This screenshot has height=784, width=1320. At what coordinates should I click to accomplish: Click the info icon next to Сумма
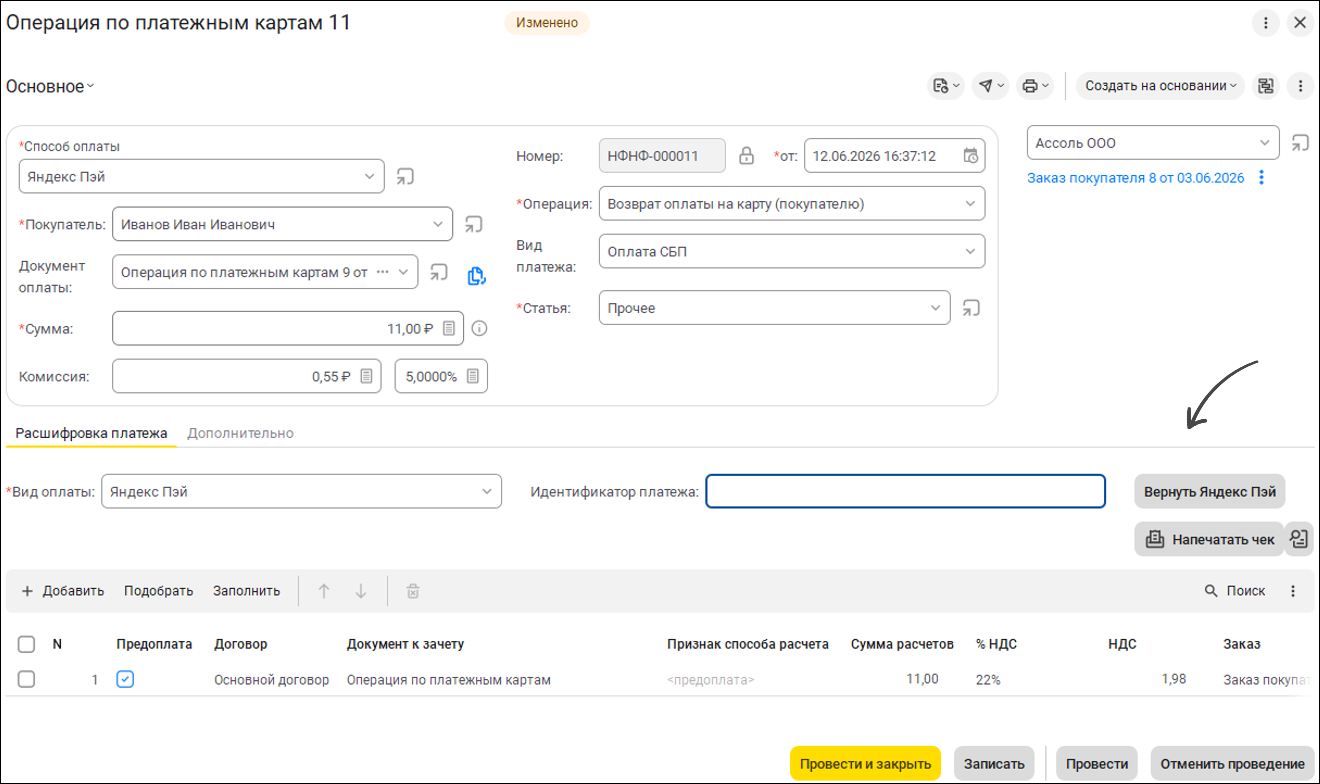pyautogui.click(x=479, y=328)
